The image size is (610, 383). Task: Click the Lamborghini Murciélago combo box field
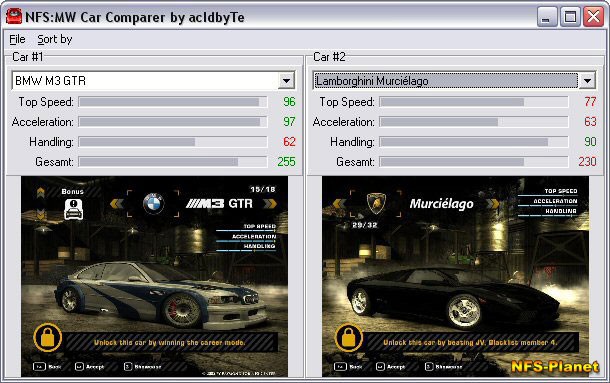click(454, 81)
